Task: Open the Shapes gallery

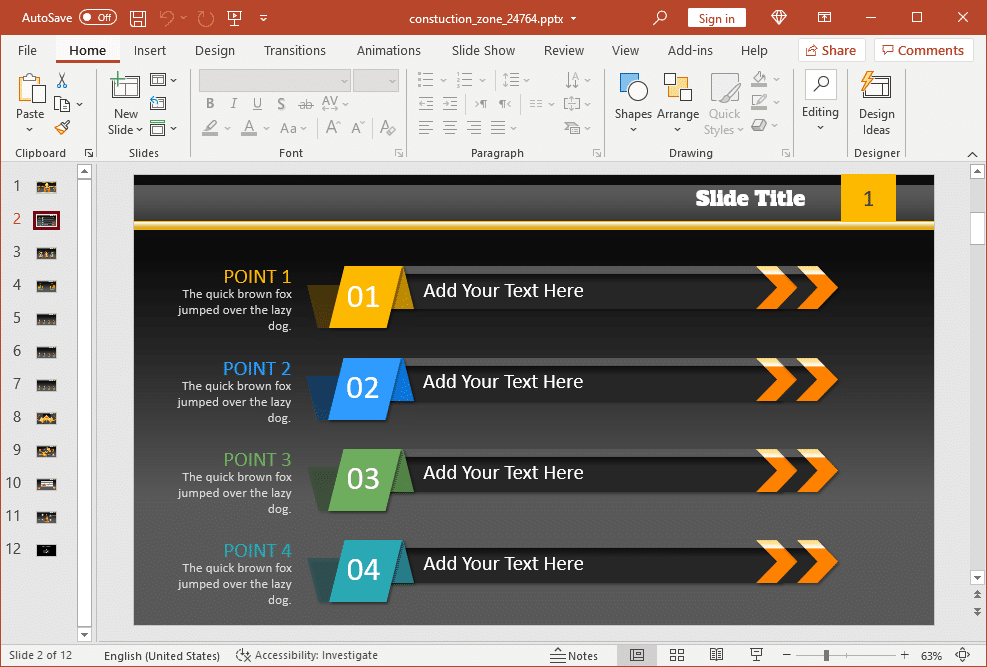Action: click(x=633, y=98)
